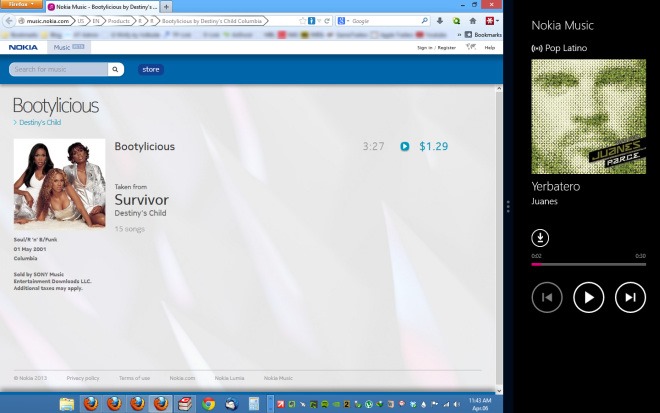This screenshot has width=660, height=413.
Task: Bookmark page with the star icon
Action: pyautogui.click(x=302, y=21)
